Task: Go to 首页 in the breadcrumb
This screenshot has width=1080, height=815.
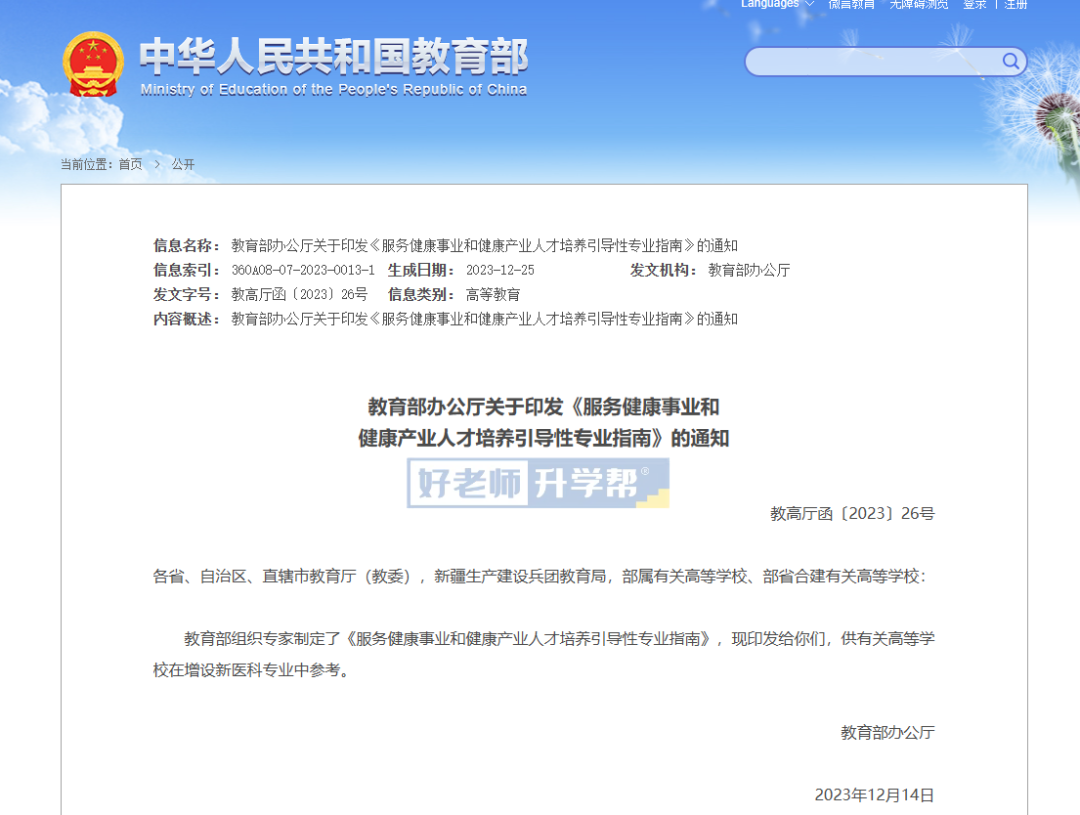Action: [x=128, y=164]
